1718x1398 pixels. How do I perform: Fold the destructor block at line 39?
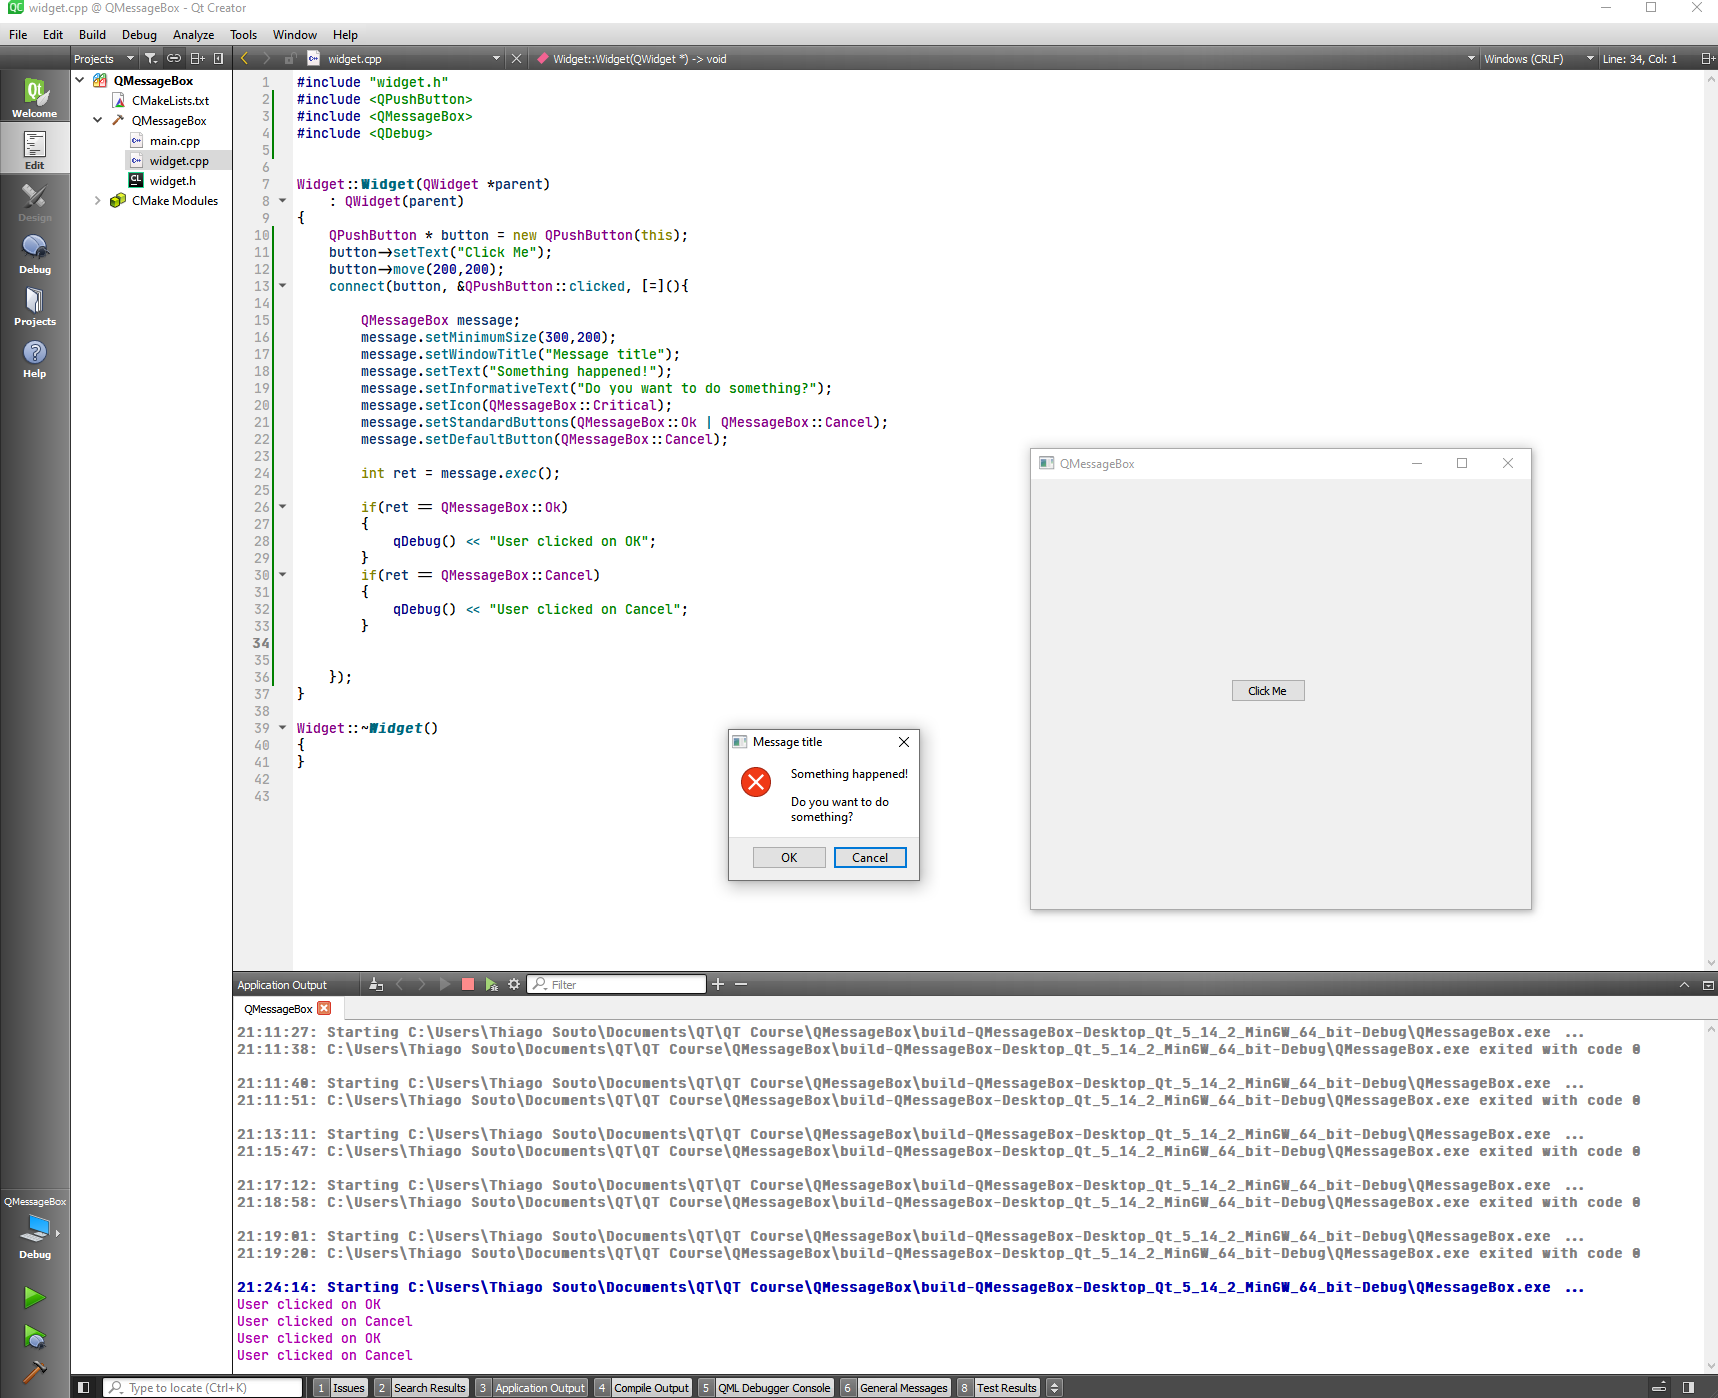point(282,728)
